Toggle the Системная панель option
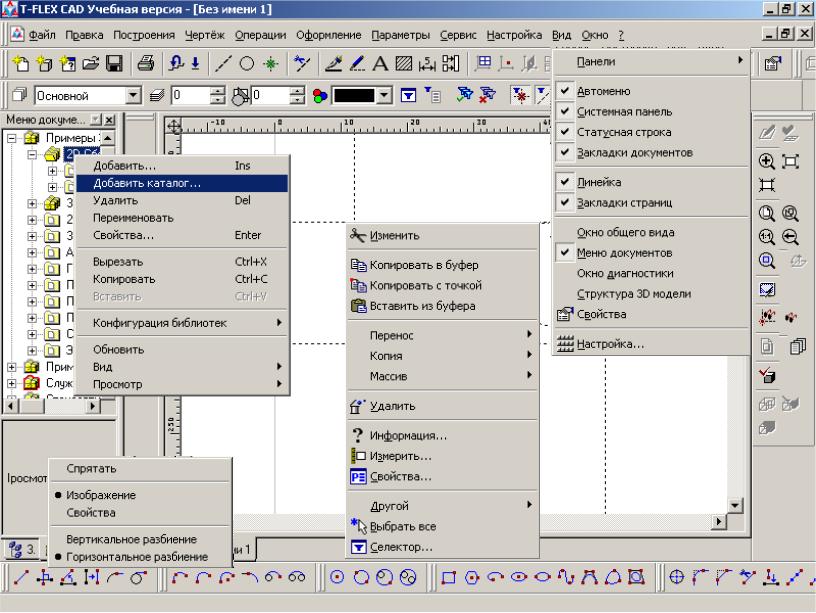816x613 pixels. 652,111
